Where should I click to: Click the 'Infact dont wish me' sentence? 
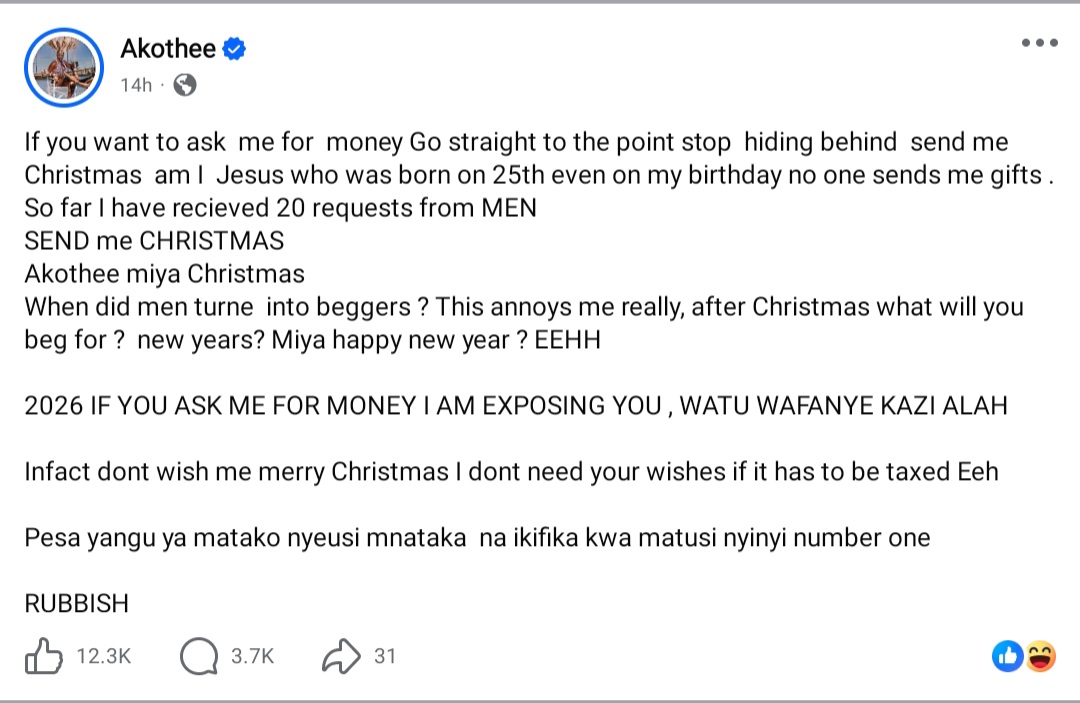[511, 472]
